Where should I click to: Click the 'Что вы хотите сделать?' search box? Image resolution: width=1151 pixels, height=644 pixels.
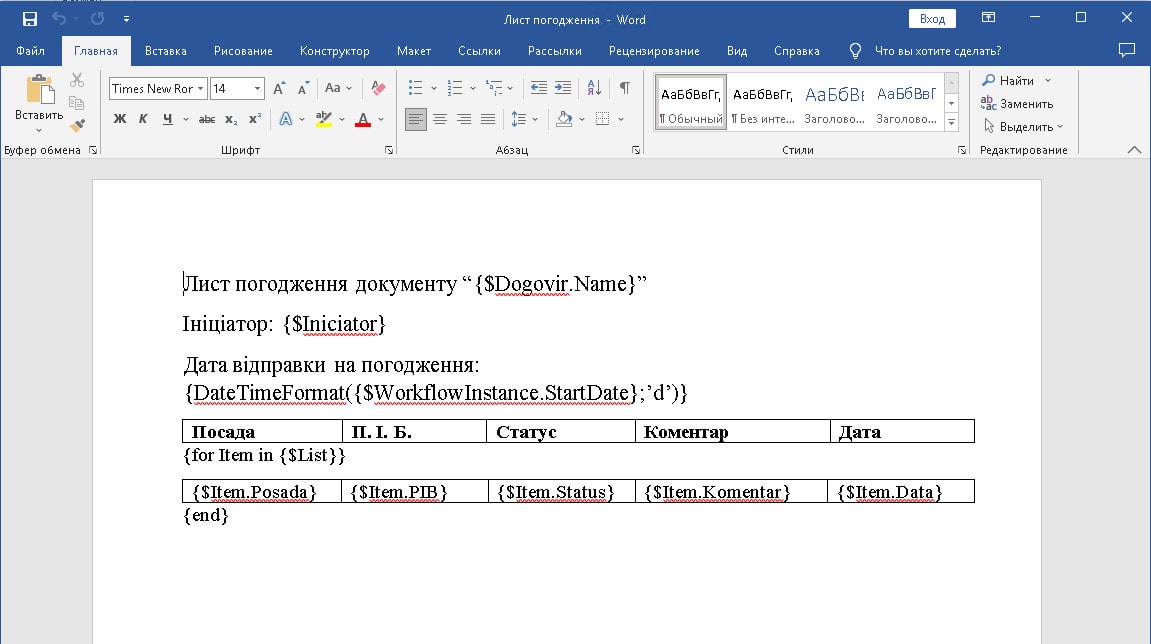(937, 51)
